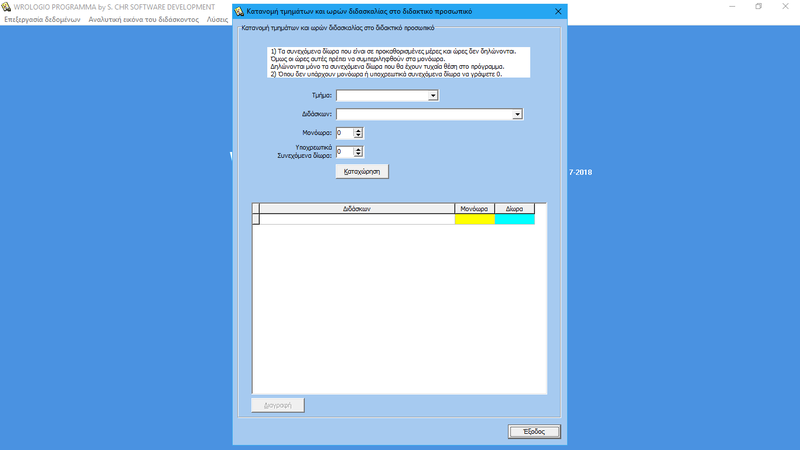Open the Αναλυτική εικόνα του διδάσκοντος menu
Screen dimensions: 800x450
(x=144, y=19)
